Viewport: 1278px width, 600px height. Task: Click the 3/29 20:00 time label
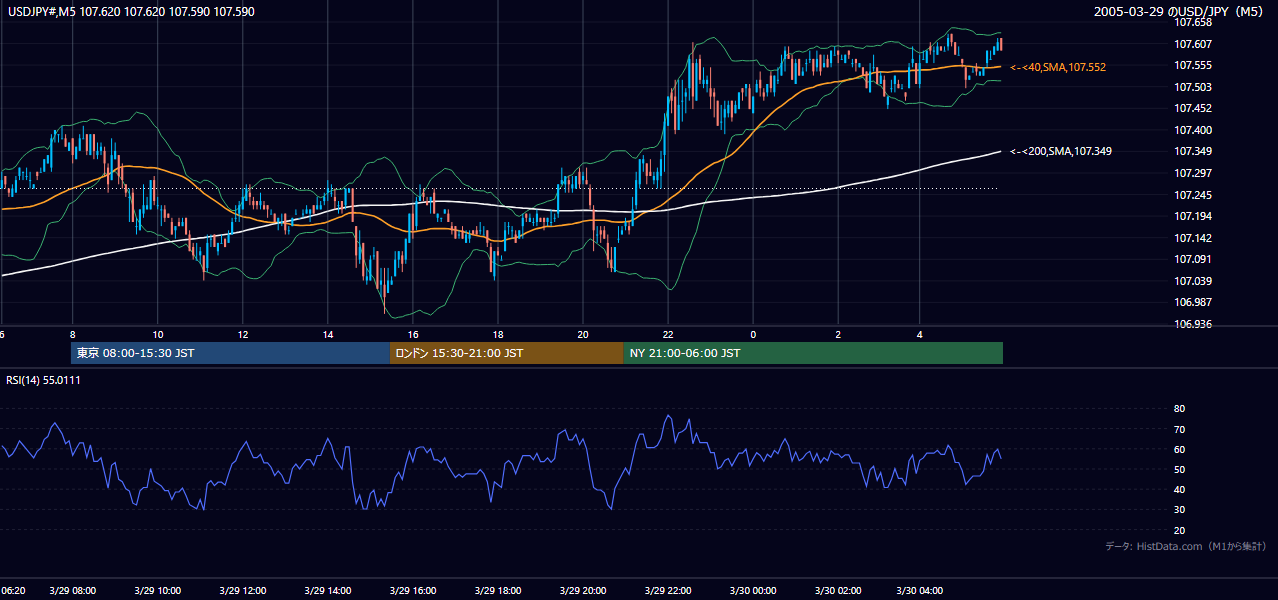[x=582, y=590]
